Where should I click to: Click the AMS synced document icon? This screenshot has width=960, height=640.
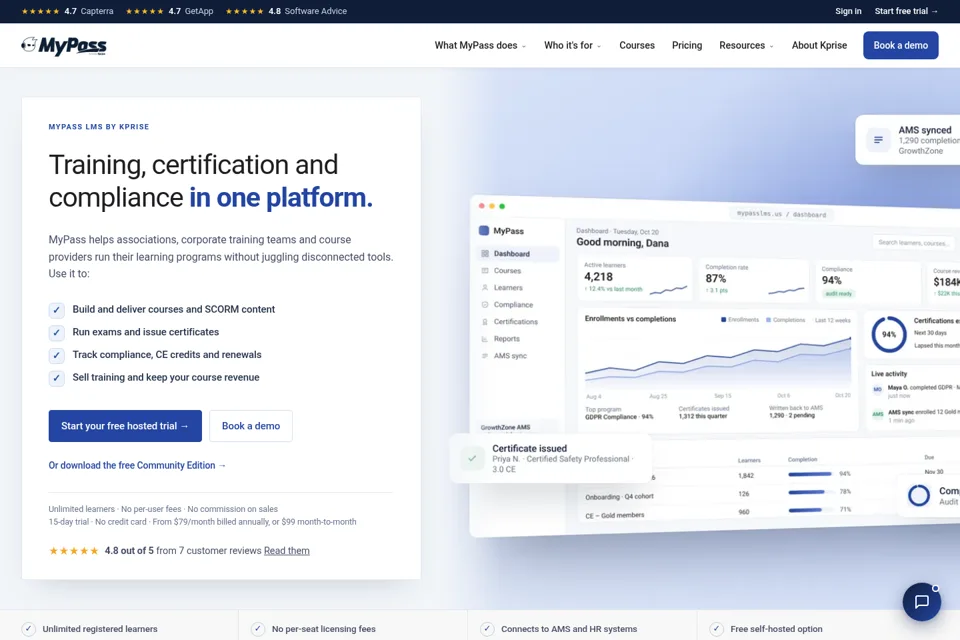pos(878,140)
